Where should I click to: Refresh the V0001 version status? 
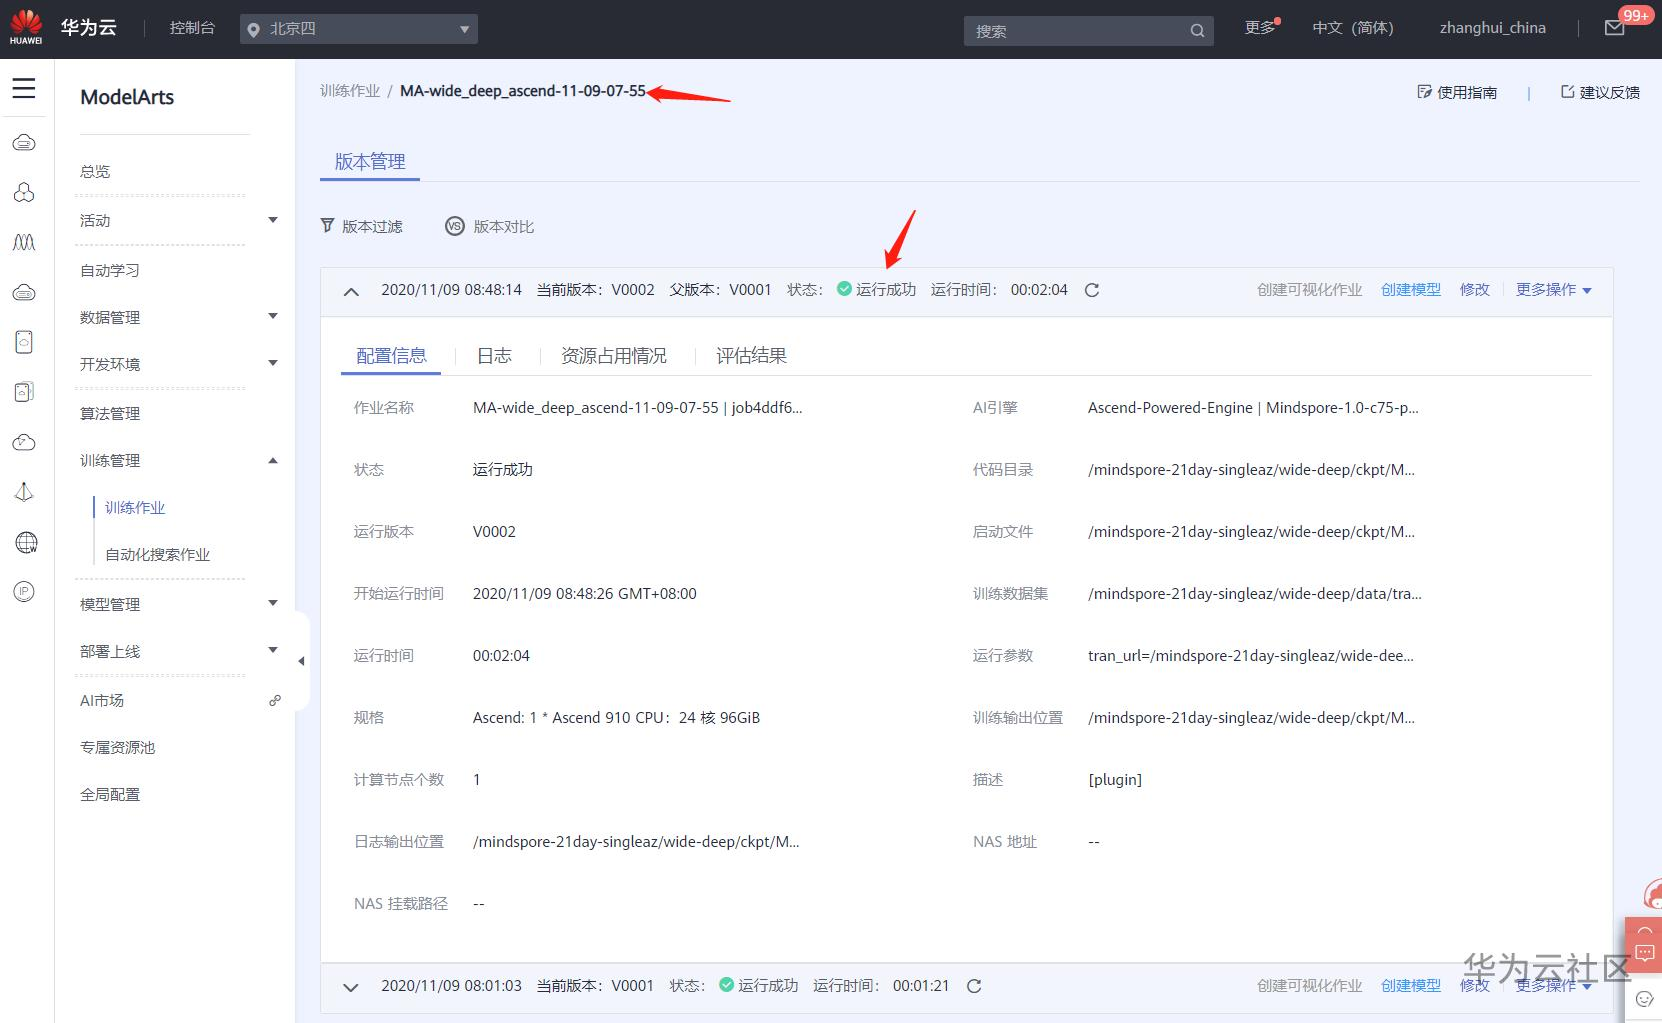tap(974, 986)
